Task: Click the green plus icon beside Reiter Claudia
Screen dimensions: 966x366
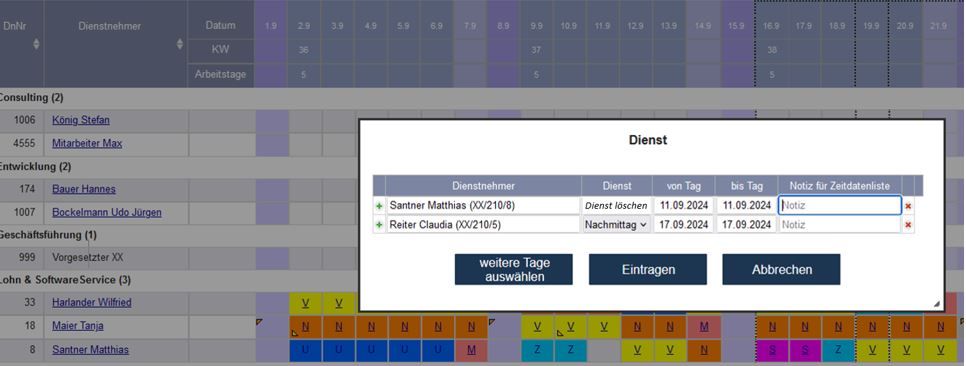Action: 379,225
